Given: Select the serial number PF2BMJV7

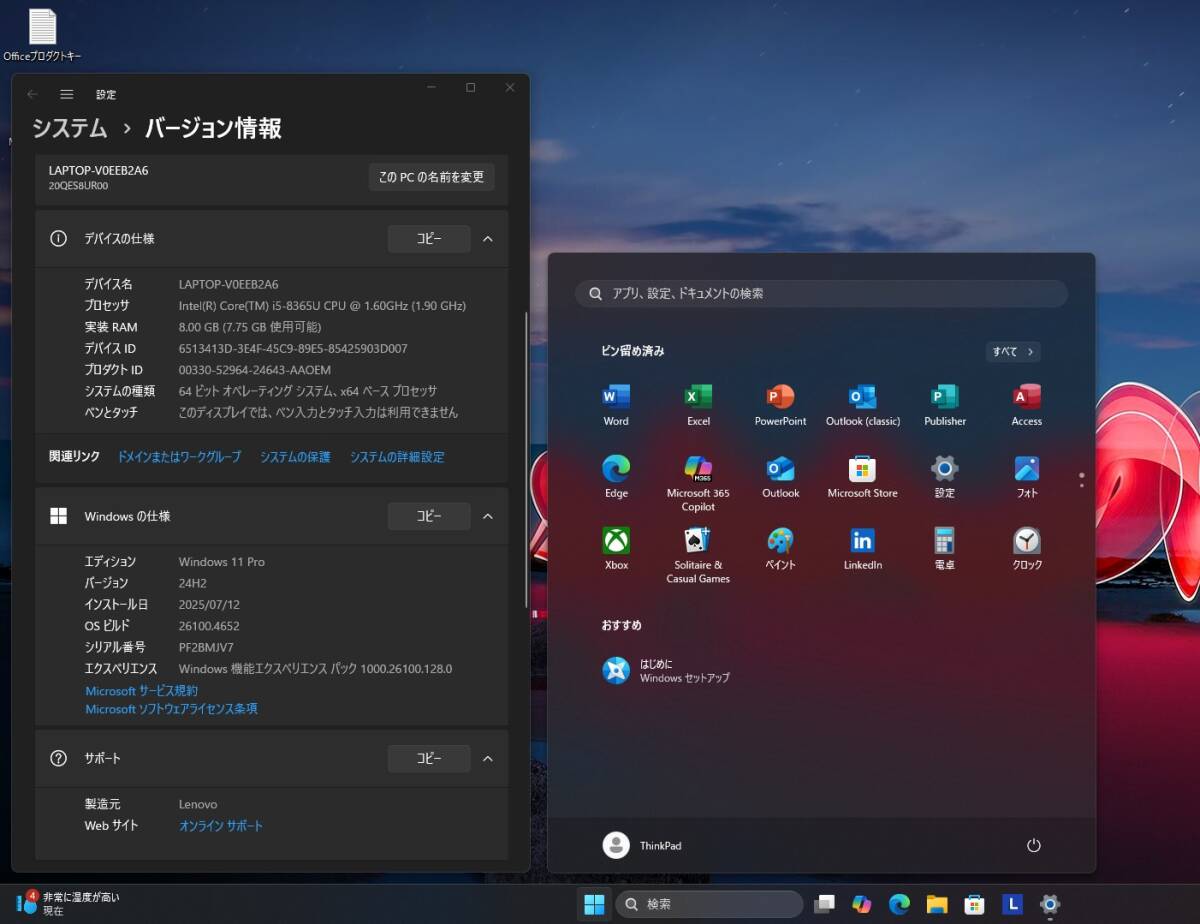Looking at the screenshot, I should (206, 647).
